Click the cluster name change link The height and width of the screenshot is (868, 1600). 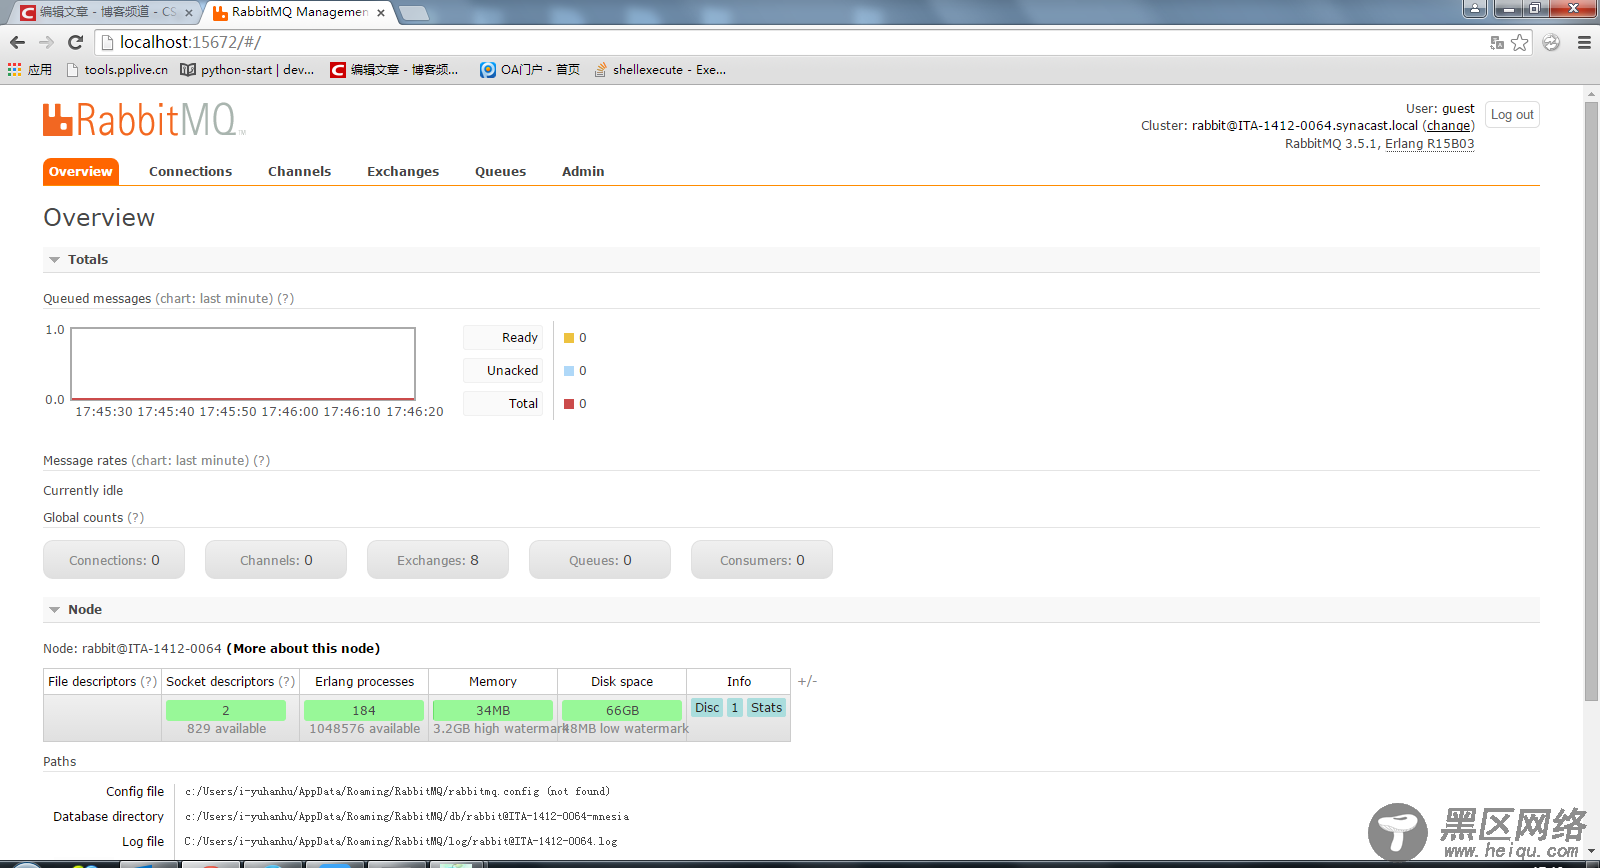pos(1448,126)
